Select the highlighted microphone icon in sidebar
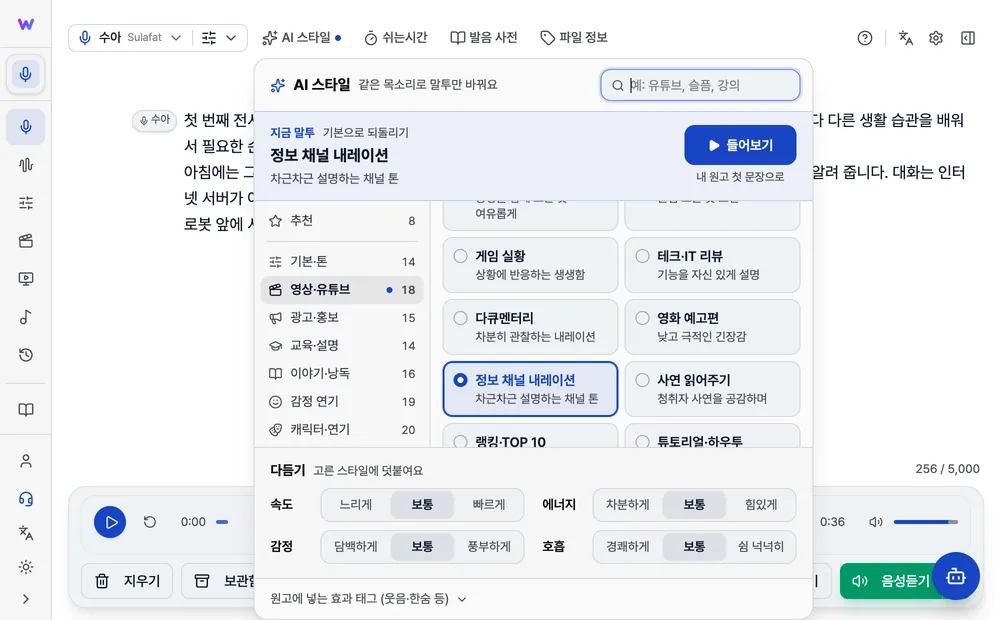The width and height of the screenshot is (1000, 620). pos(26,127)
